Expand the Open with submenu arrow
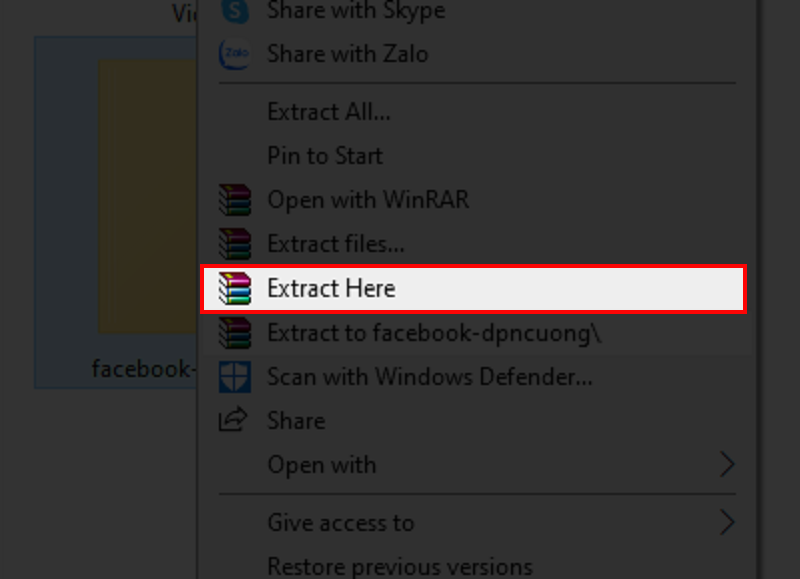Image resolution: width=800 pixels, height=579 pixels. click(727, 464)
